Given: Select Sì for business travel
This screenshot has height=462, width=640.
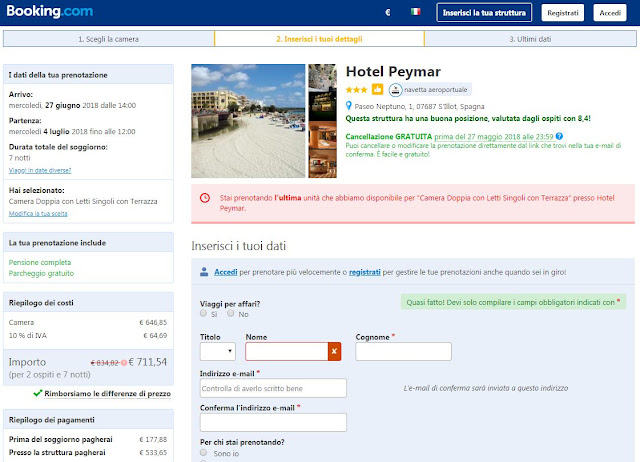Looking at the screenshot, I should [x=203, y=313].
